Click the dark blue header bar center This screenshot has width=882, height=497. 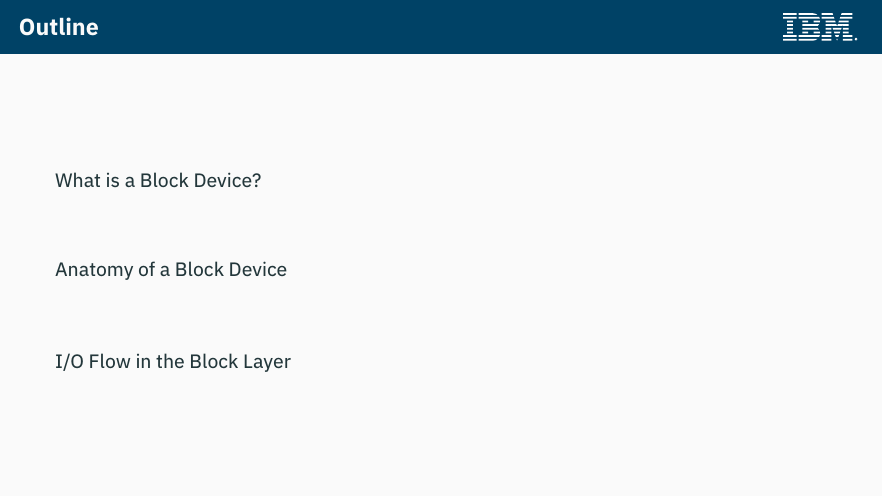coord(441,27)
